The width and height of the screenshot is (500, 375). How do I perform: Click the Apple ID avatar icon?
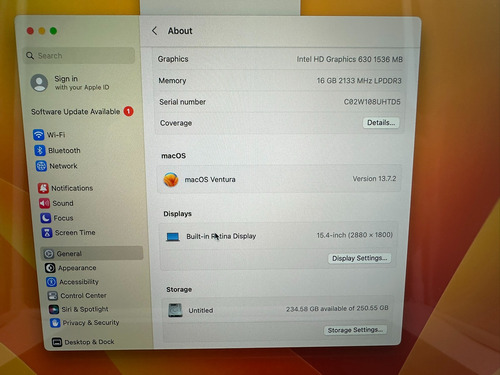39,83
